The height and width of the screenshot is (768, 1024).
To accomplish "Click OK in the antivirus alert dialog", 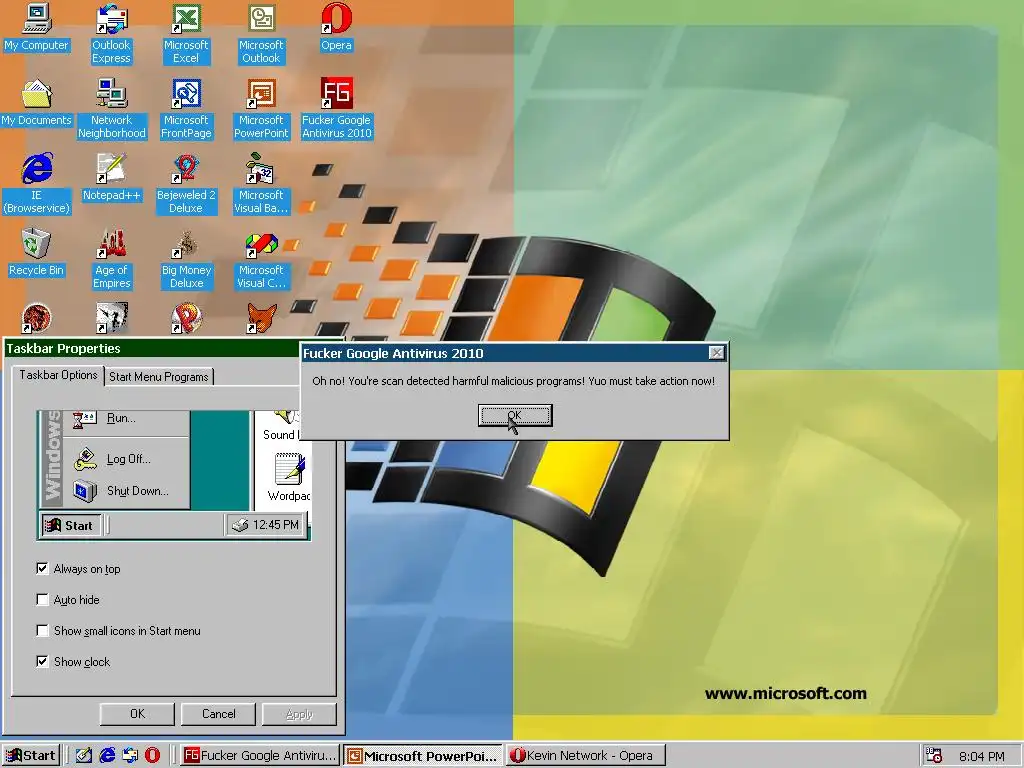I will pyautogui.click(x=515, y=415).
